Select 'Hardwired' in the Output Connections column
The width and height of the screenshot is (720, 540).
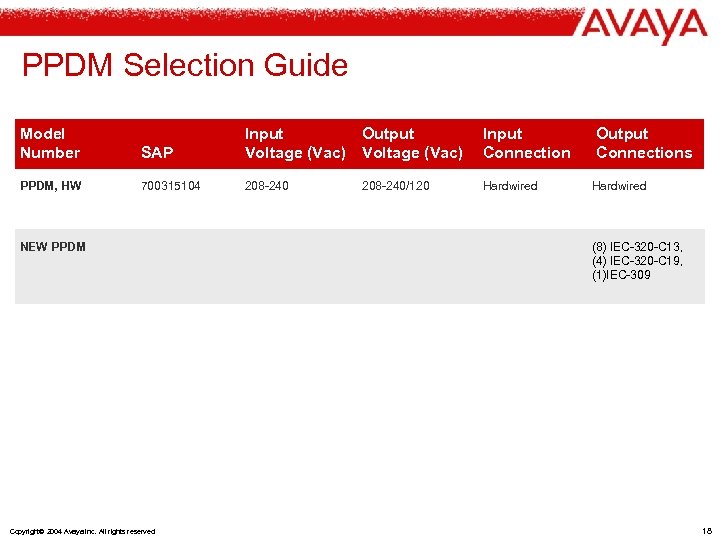(619, 186)
